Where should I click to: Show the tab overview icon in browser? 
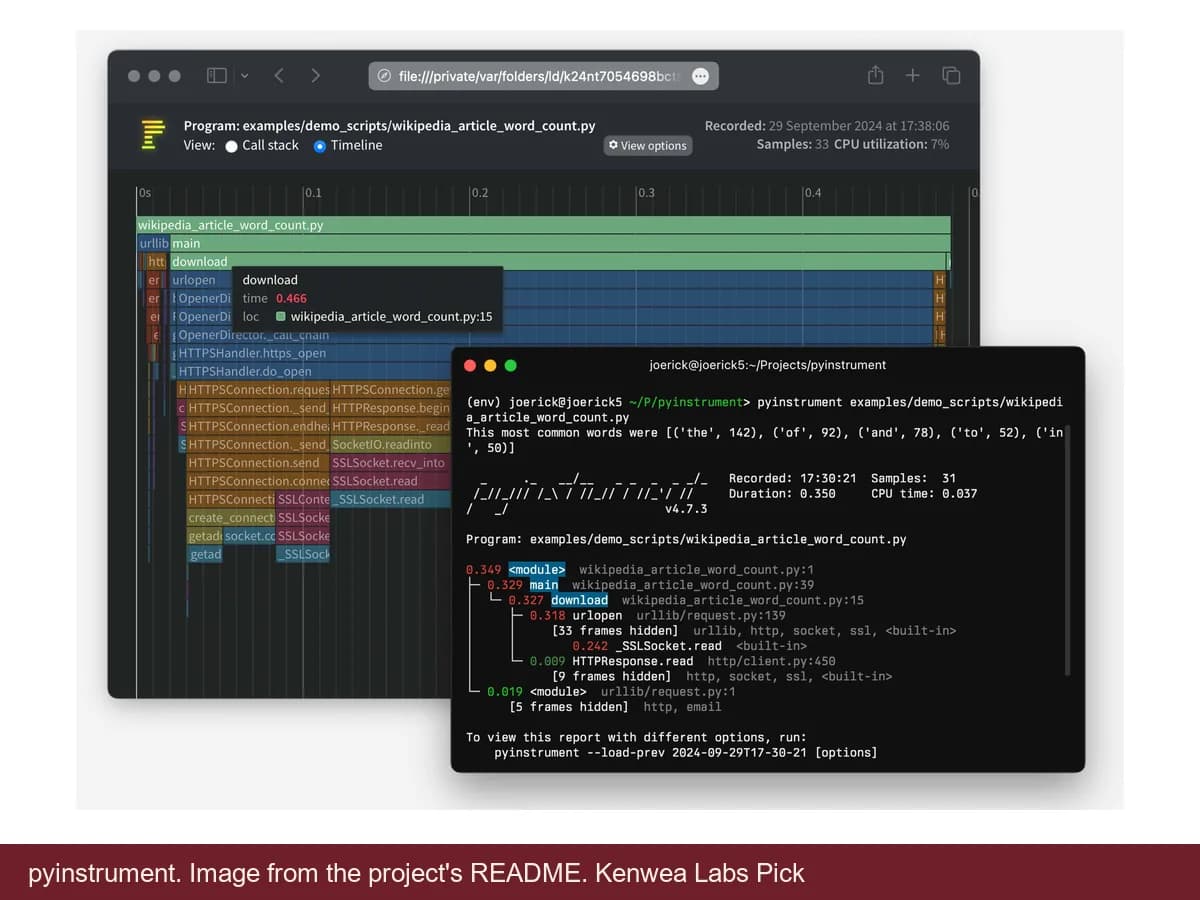click(951, 75)
